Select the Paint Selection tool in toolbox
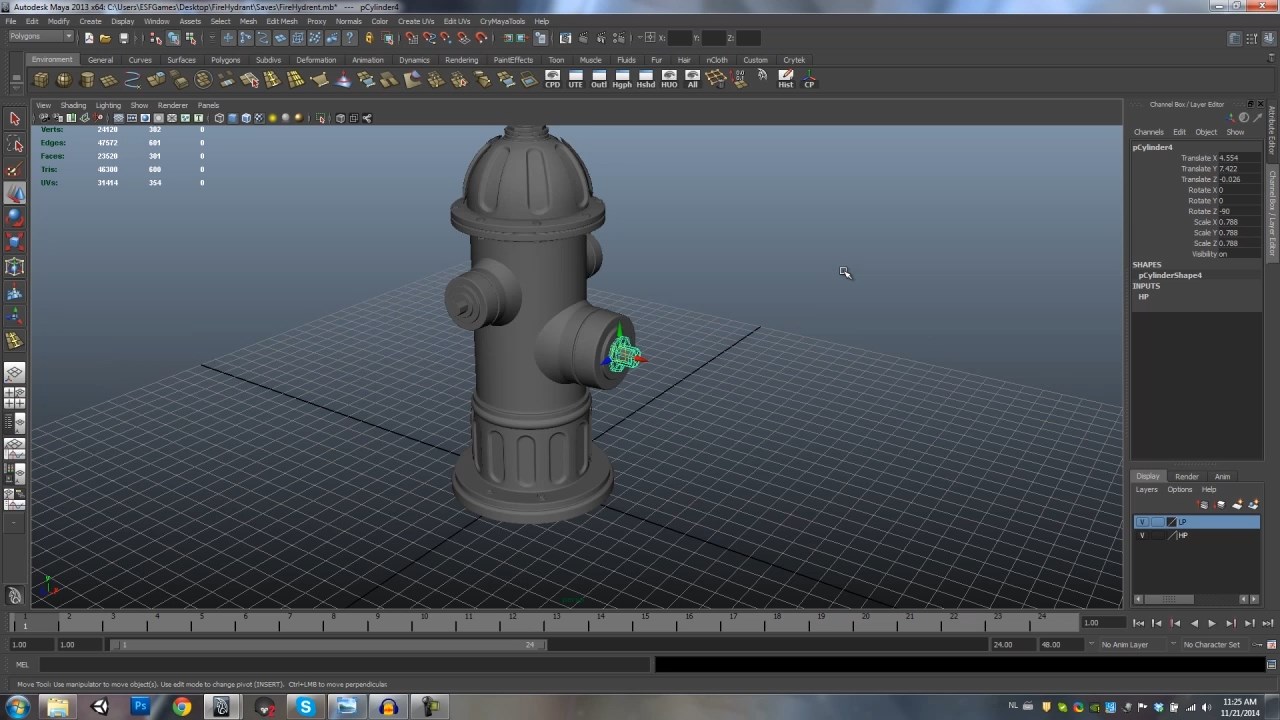Screen dimensions: 1280x720 tap(15, 170)
